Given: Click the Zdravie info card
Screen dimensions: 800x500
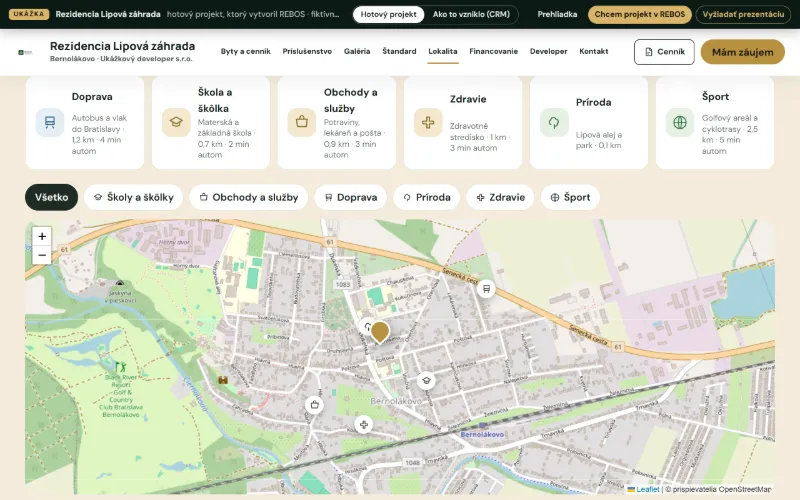Looking at the screenshot, I should pyautogui.click(x=463, y=122).
